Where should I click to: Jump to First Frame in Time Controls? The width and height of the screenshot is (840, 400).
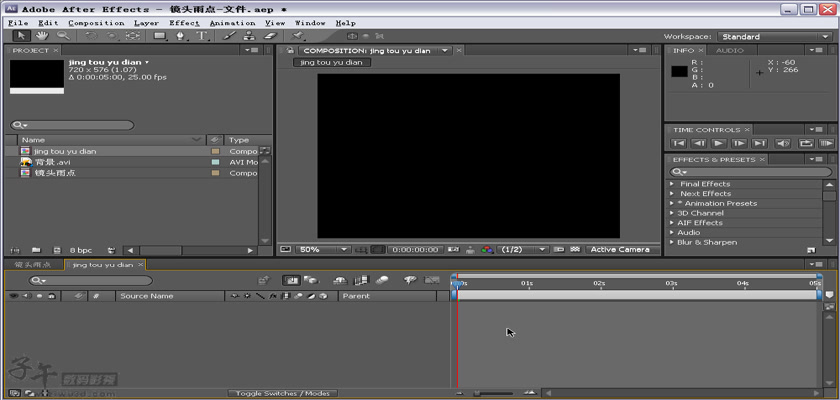(x=678, y=144)
